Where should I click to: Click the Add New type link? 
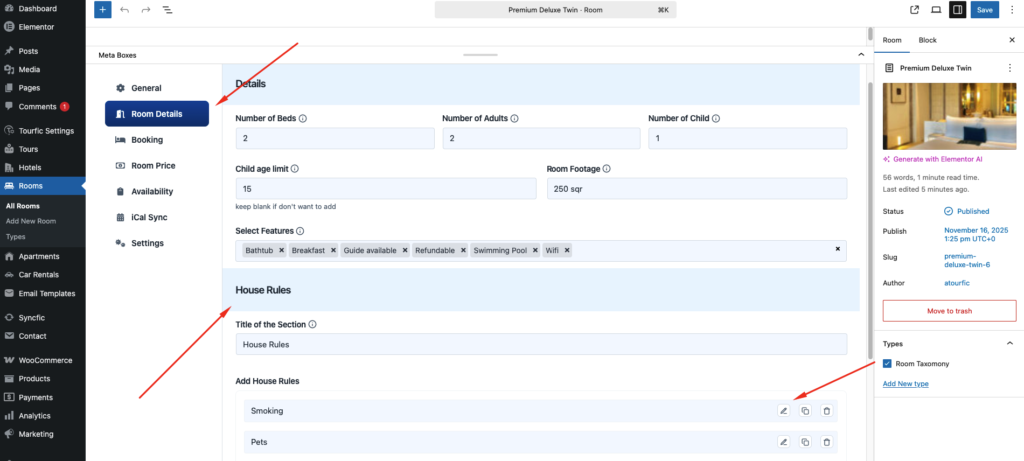coord(906,384)
